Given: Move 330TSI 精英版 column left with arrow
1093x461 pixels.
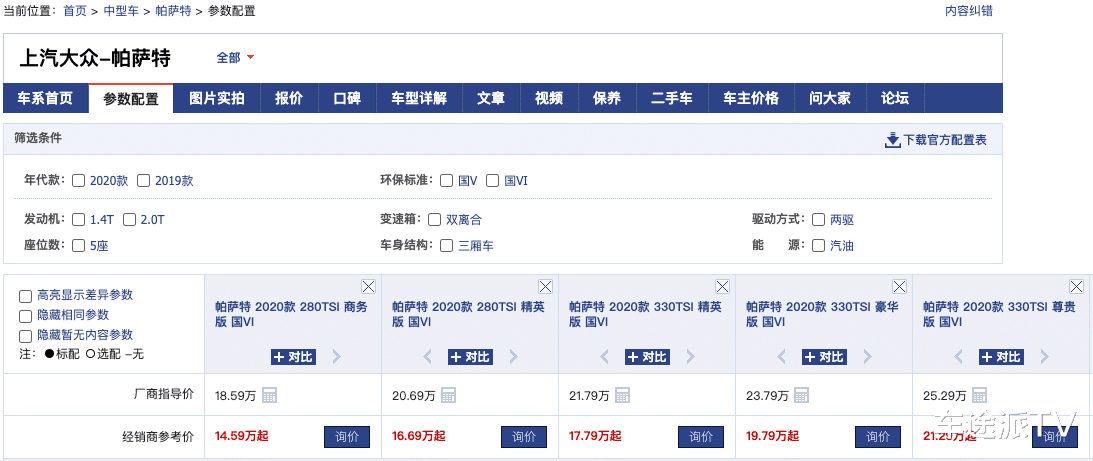Looking at the screenshot, I should point(604,357).
